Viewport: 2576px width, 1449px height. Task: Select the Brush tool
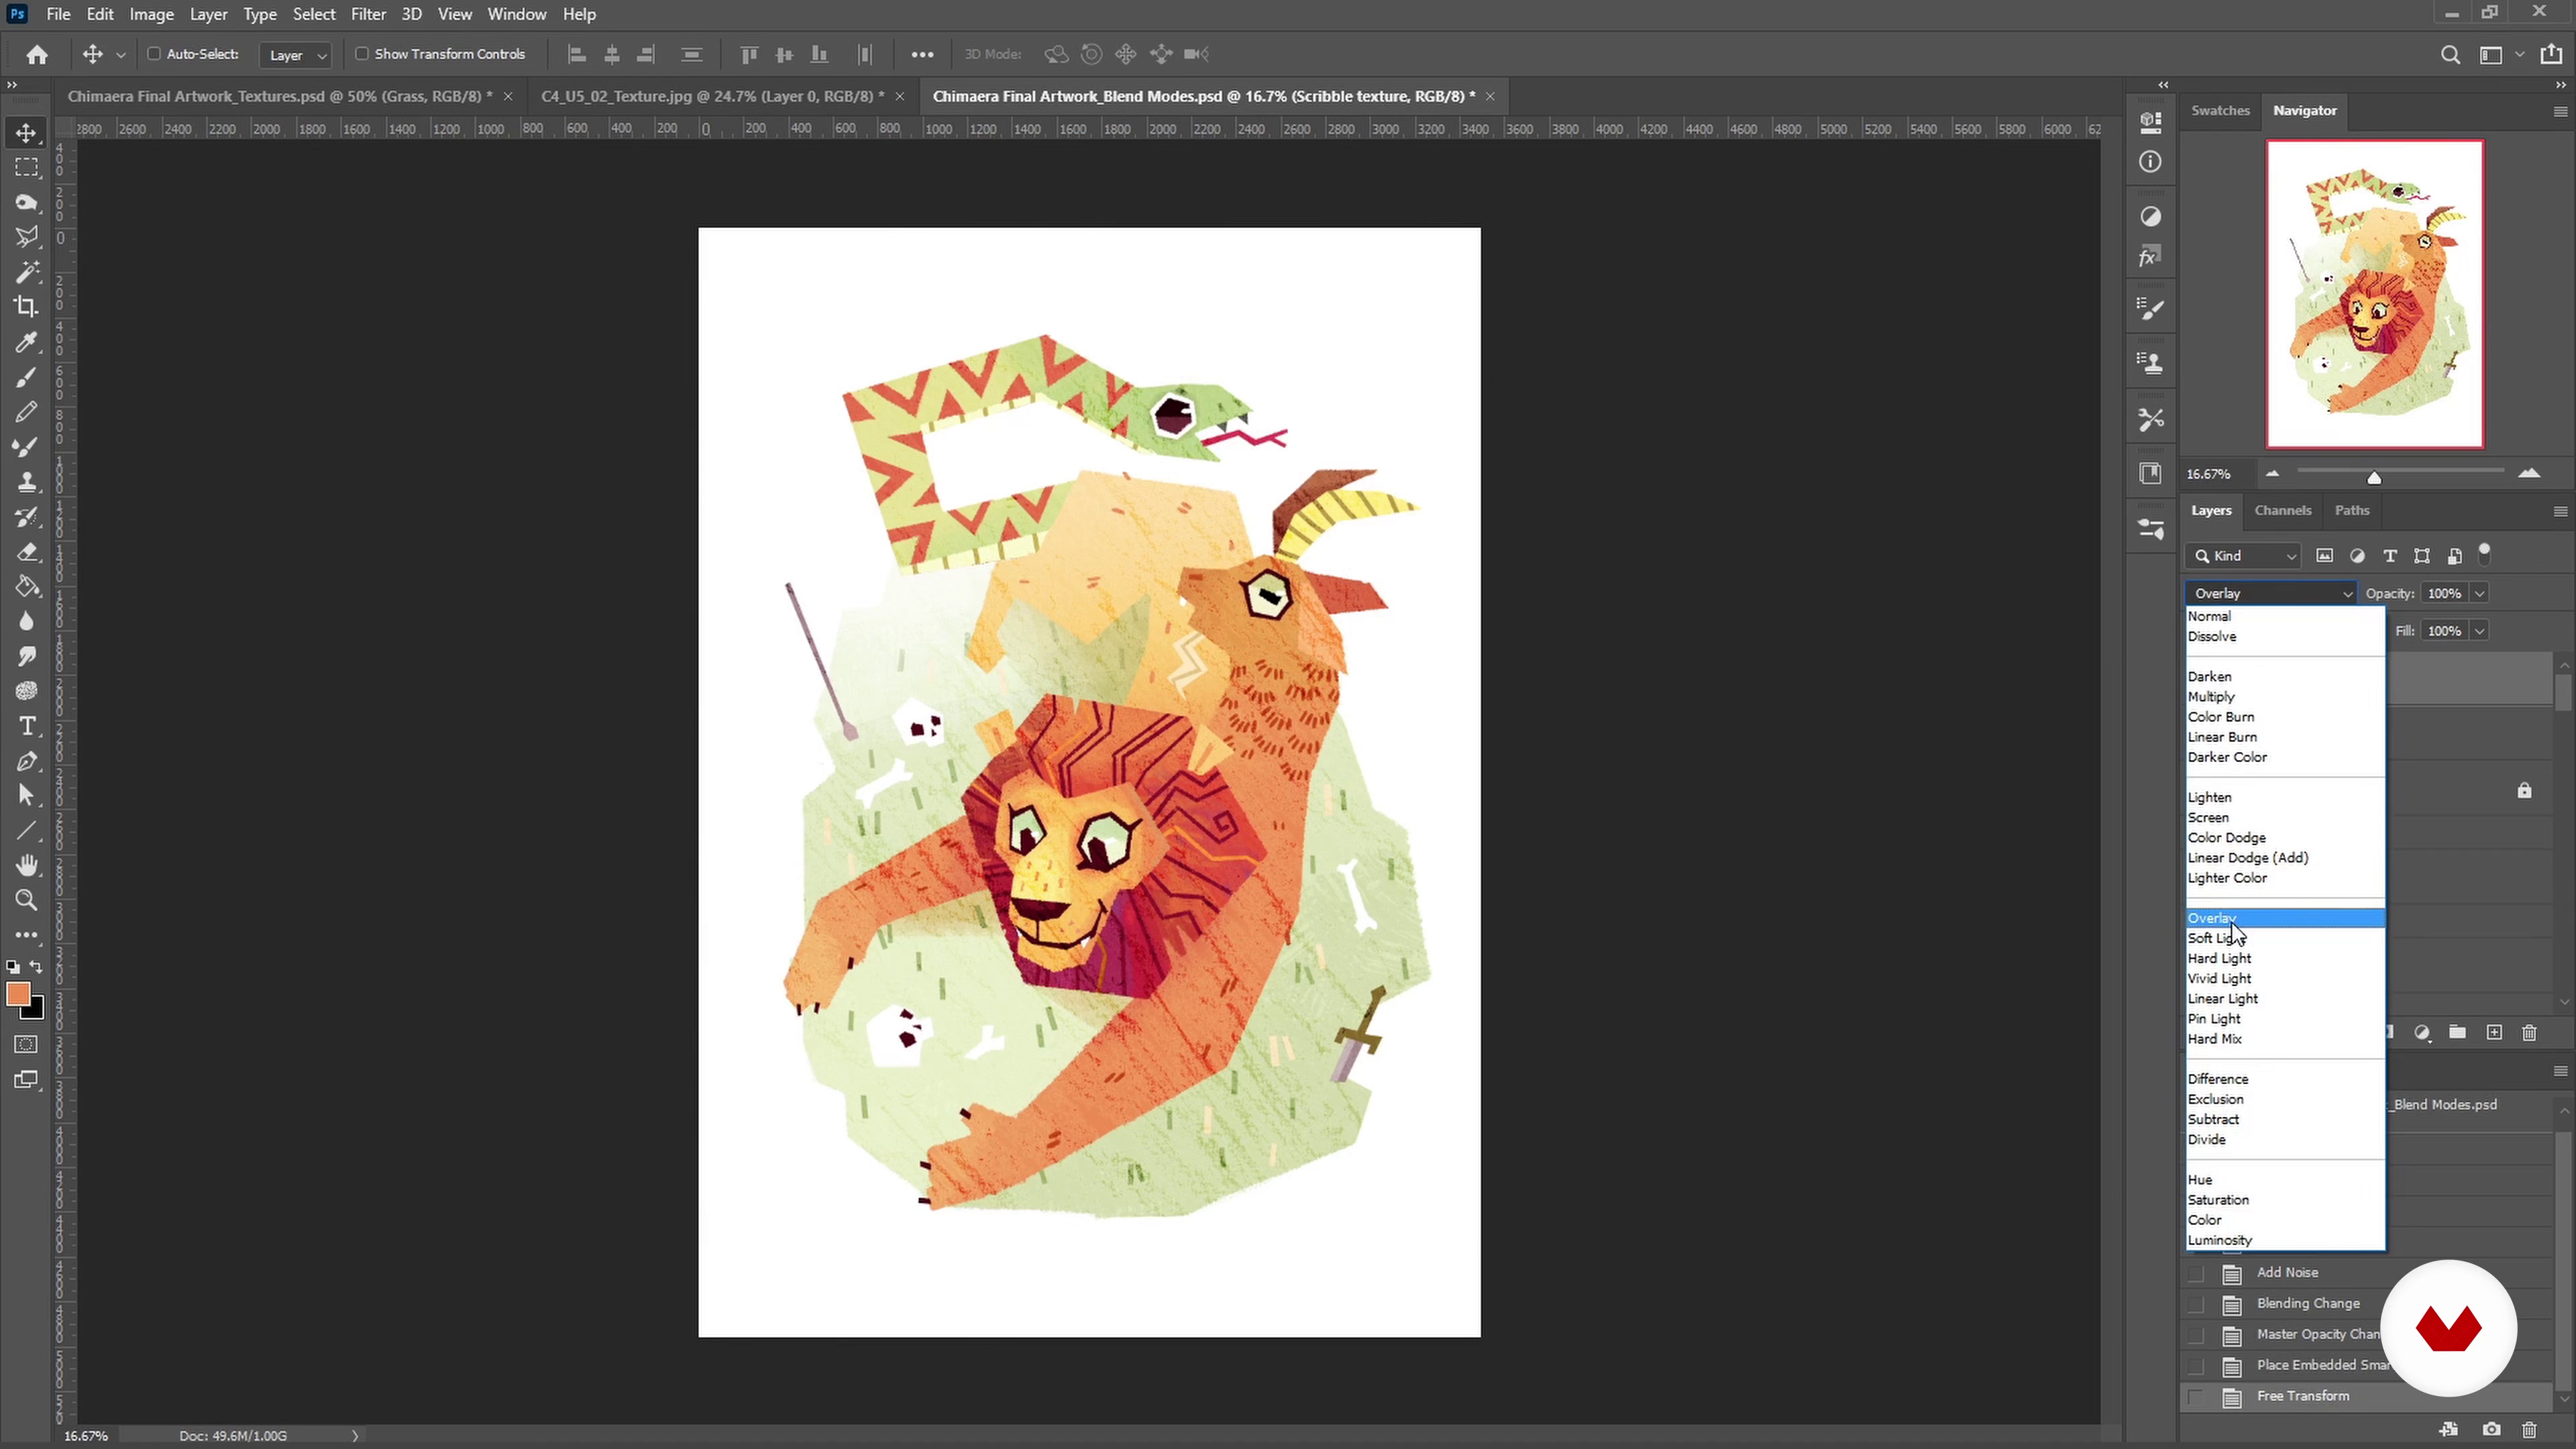click(x=26, y=377)
